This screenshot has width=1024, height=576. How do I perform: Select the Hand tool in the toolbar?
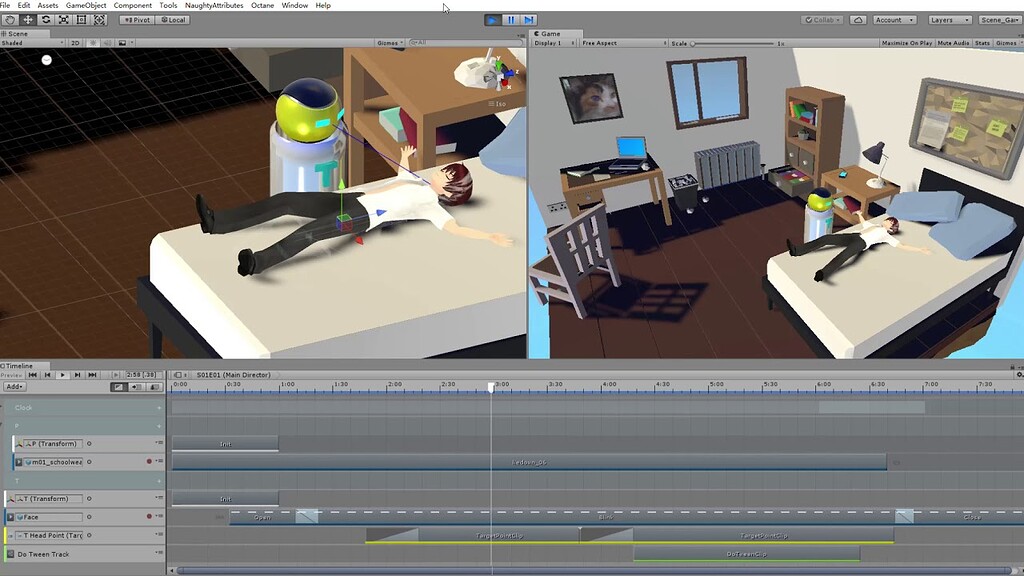point(11,19)
